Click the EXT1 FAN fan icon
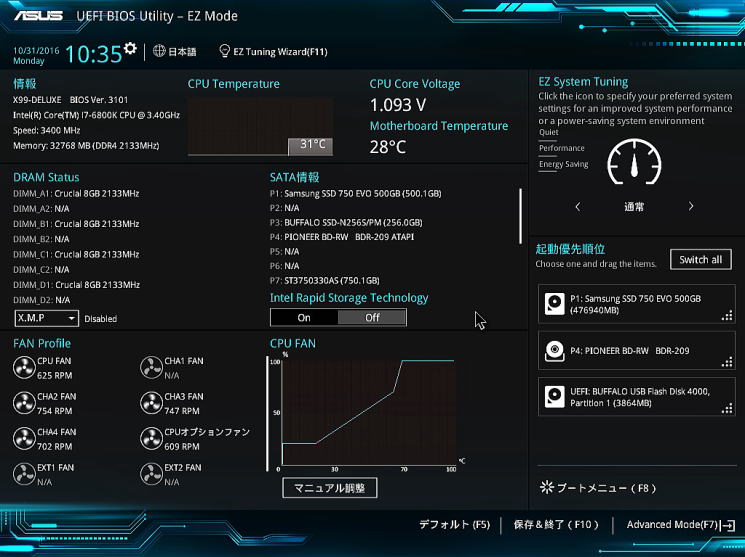The width and height of the screenshot is (745, 557). (24, 474)
